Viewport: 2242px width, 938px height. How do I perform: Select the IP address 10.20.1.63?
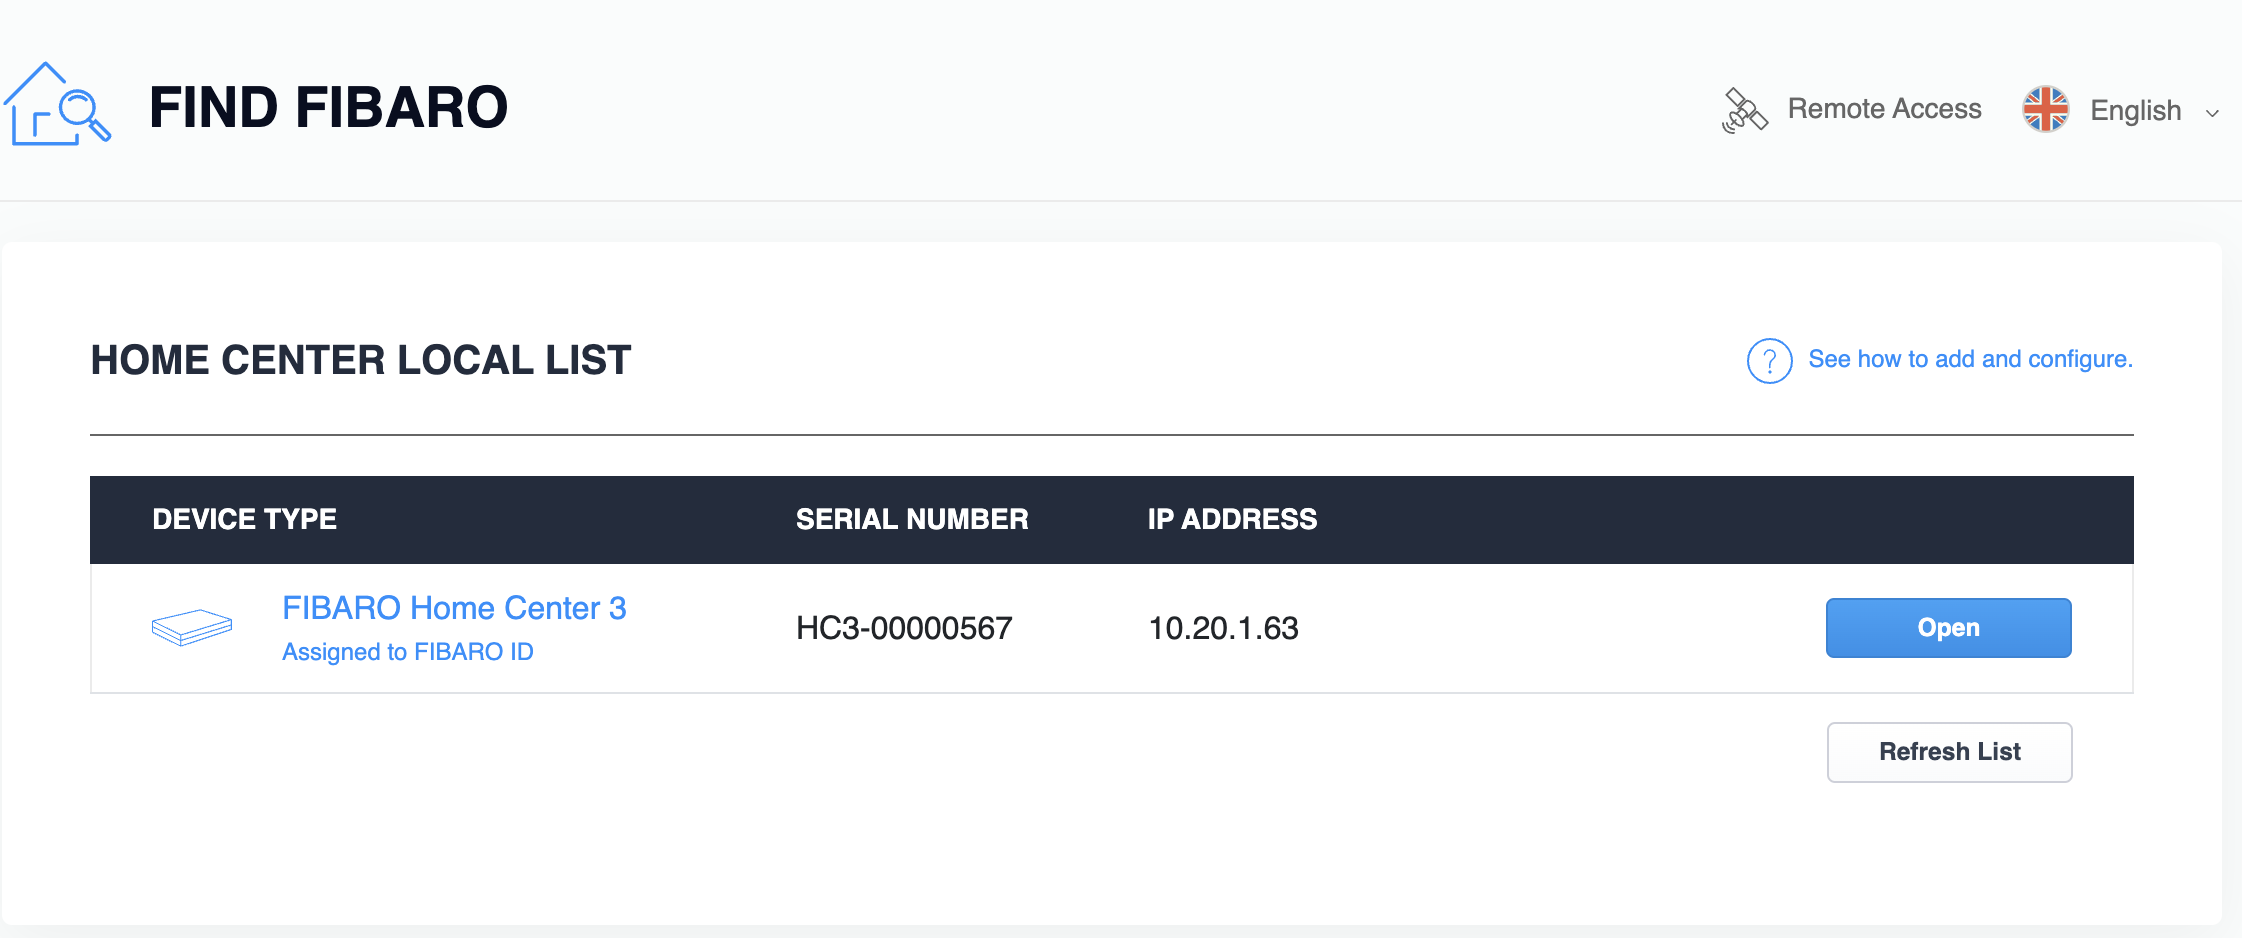tap(1223, 628)
